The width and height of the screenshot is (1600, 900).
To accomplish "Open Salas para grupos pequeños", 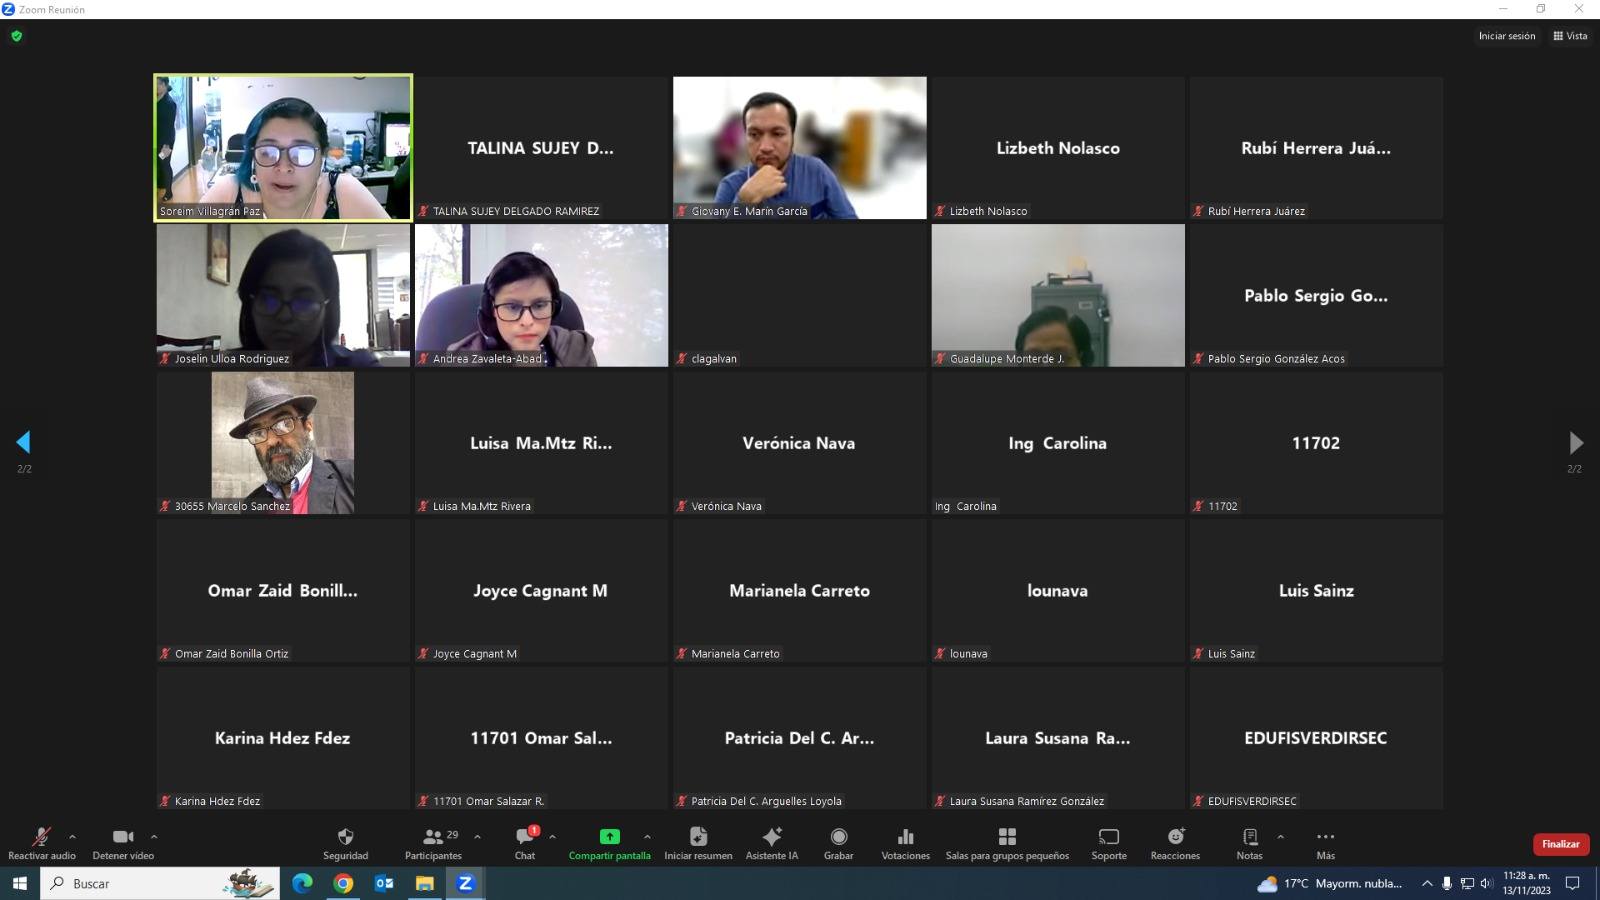I will point(1007,838).
